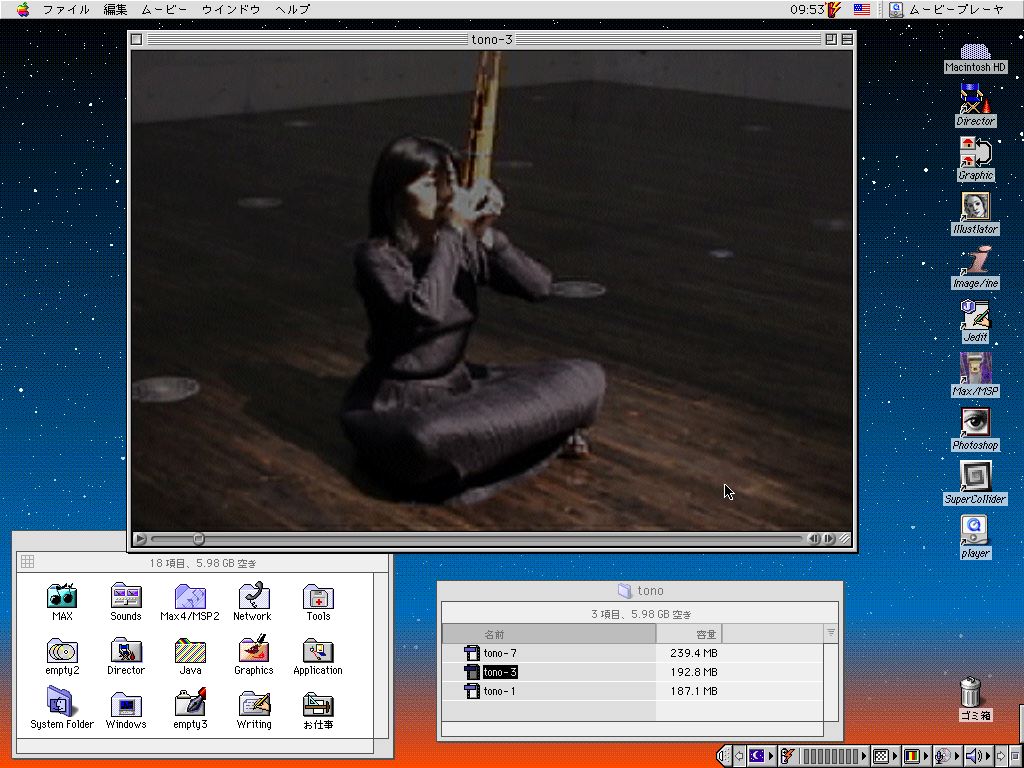Open the Photoshop desktop icon
1024x768 pixels.
975,423
